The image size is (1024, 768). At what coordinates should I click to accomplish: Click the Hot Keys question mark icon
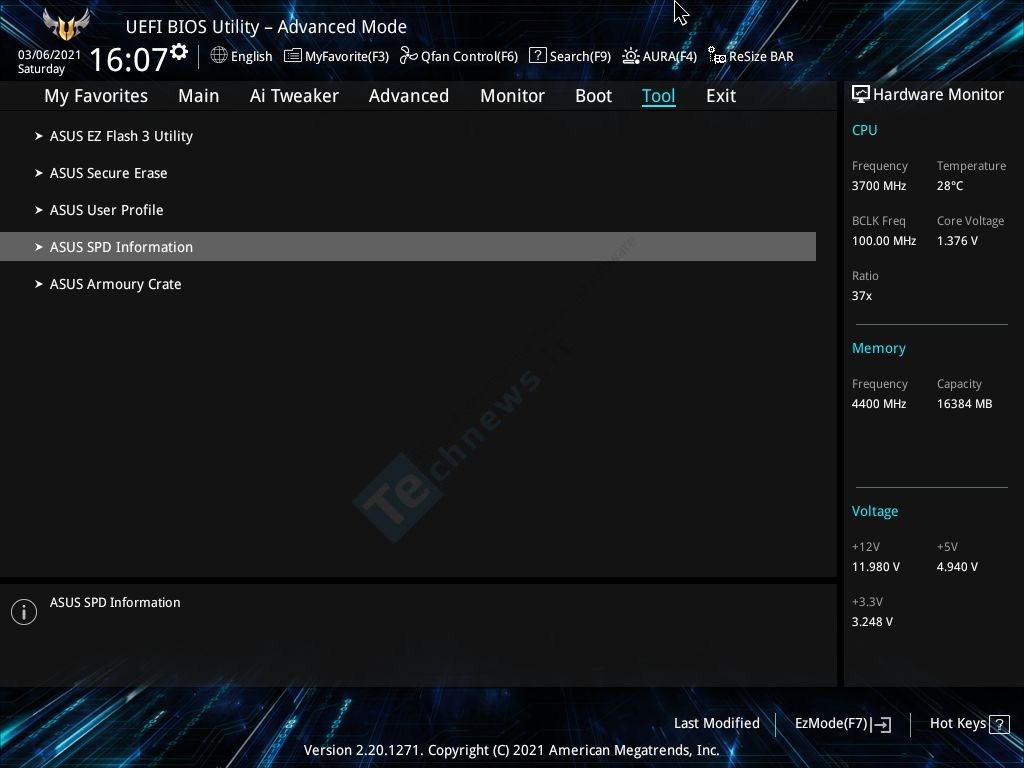tap(999, 724)
